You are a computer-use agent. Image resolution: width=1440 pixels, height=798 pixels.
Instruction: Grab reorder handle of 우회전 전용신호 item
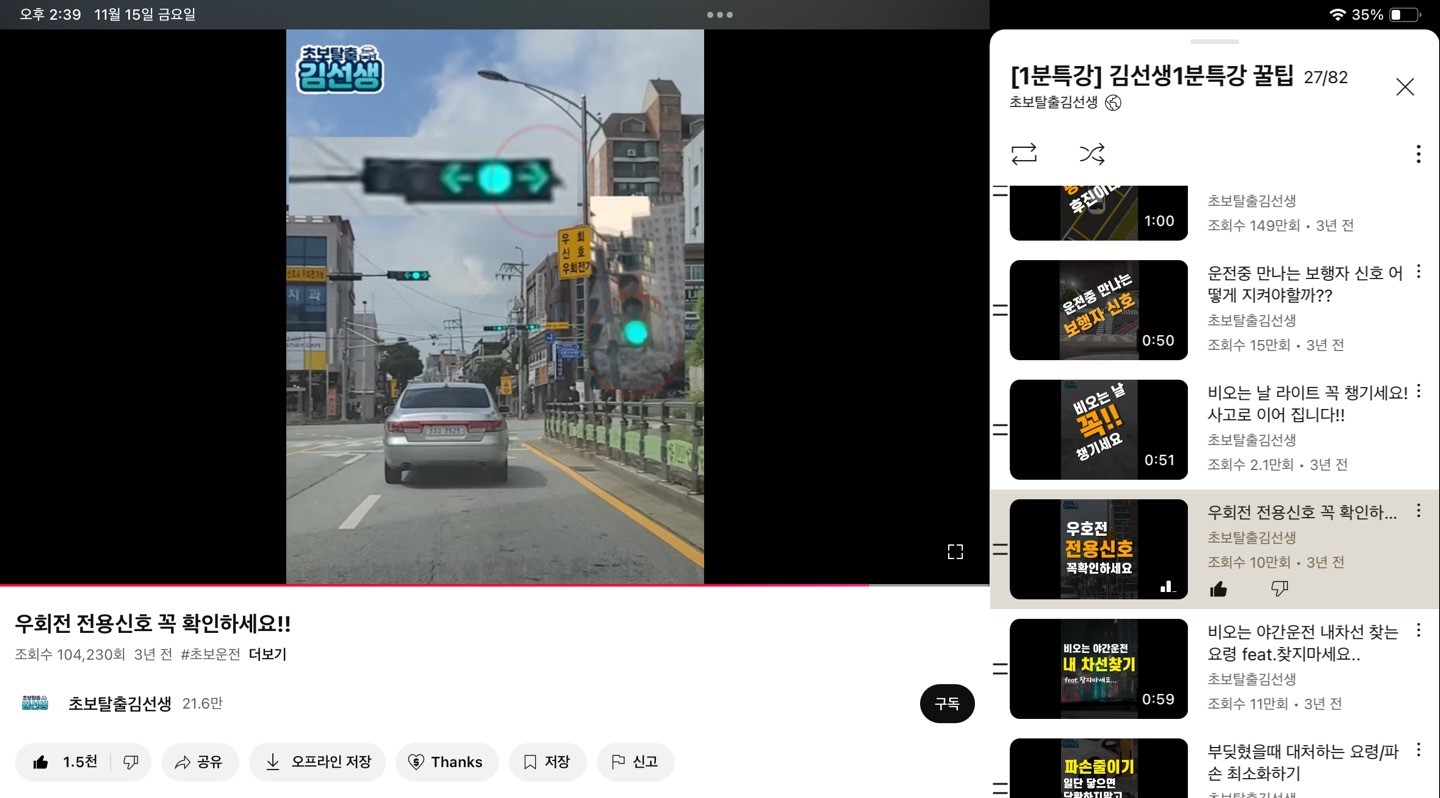pos(999,549)
